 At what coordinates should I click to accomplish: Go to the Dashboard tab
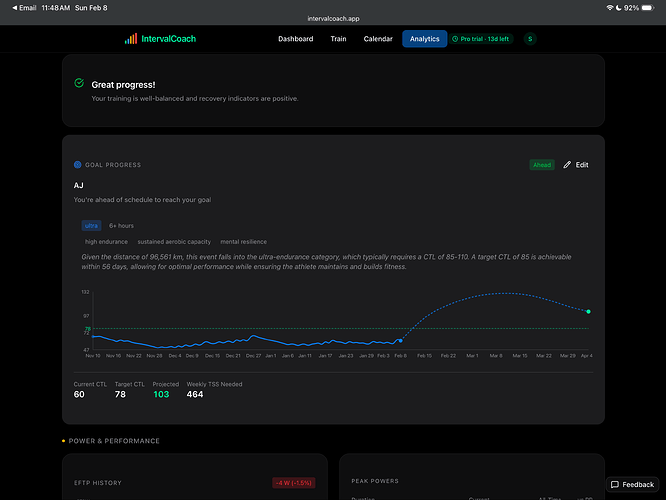[295, 39]
